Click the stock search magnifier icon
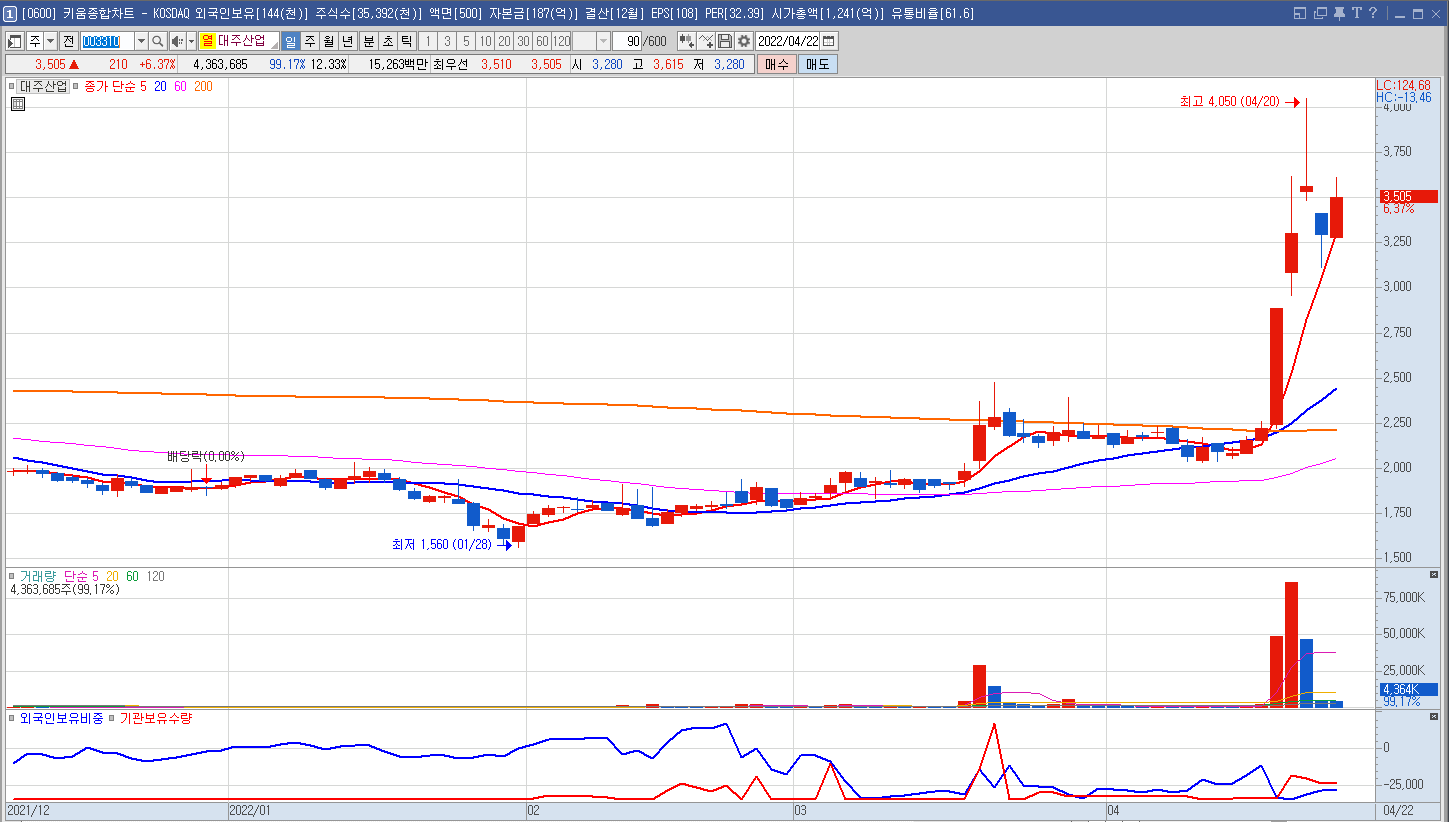Screen dimensions: 1449x822 [157, 41]
